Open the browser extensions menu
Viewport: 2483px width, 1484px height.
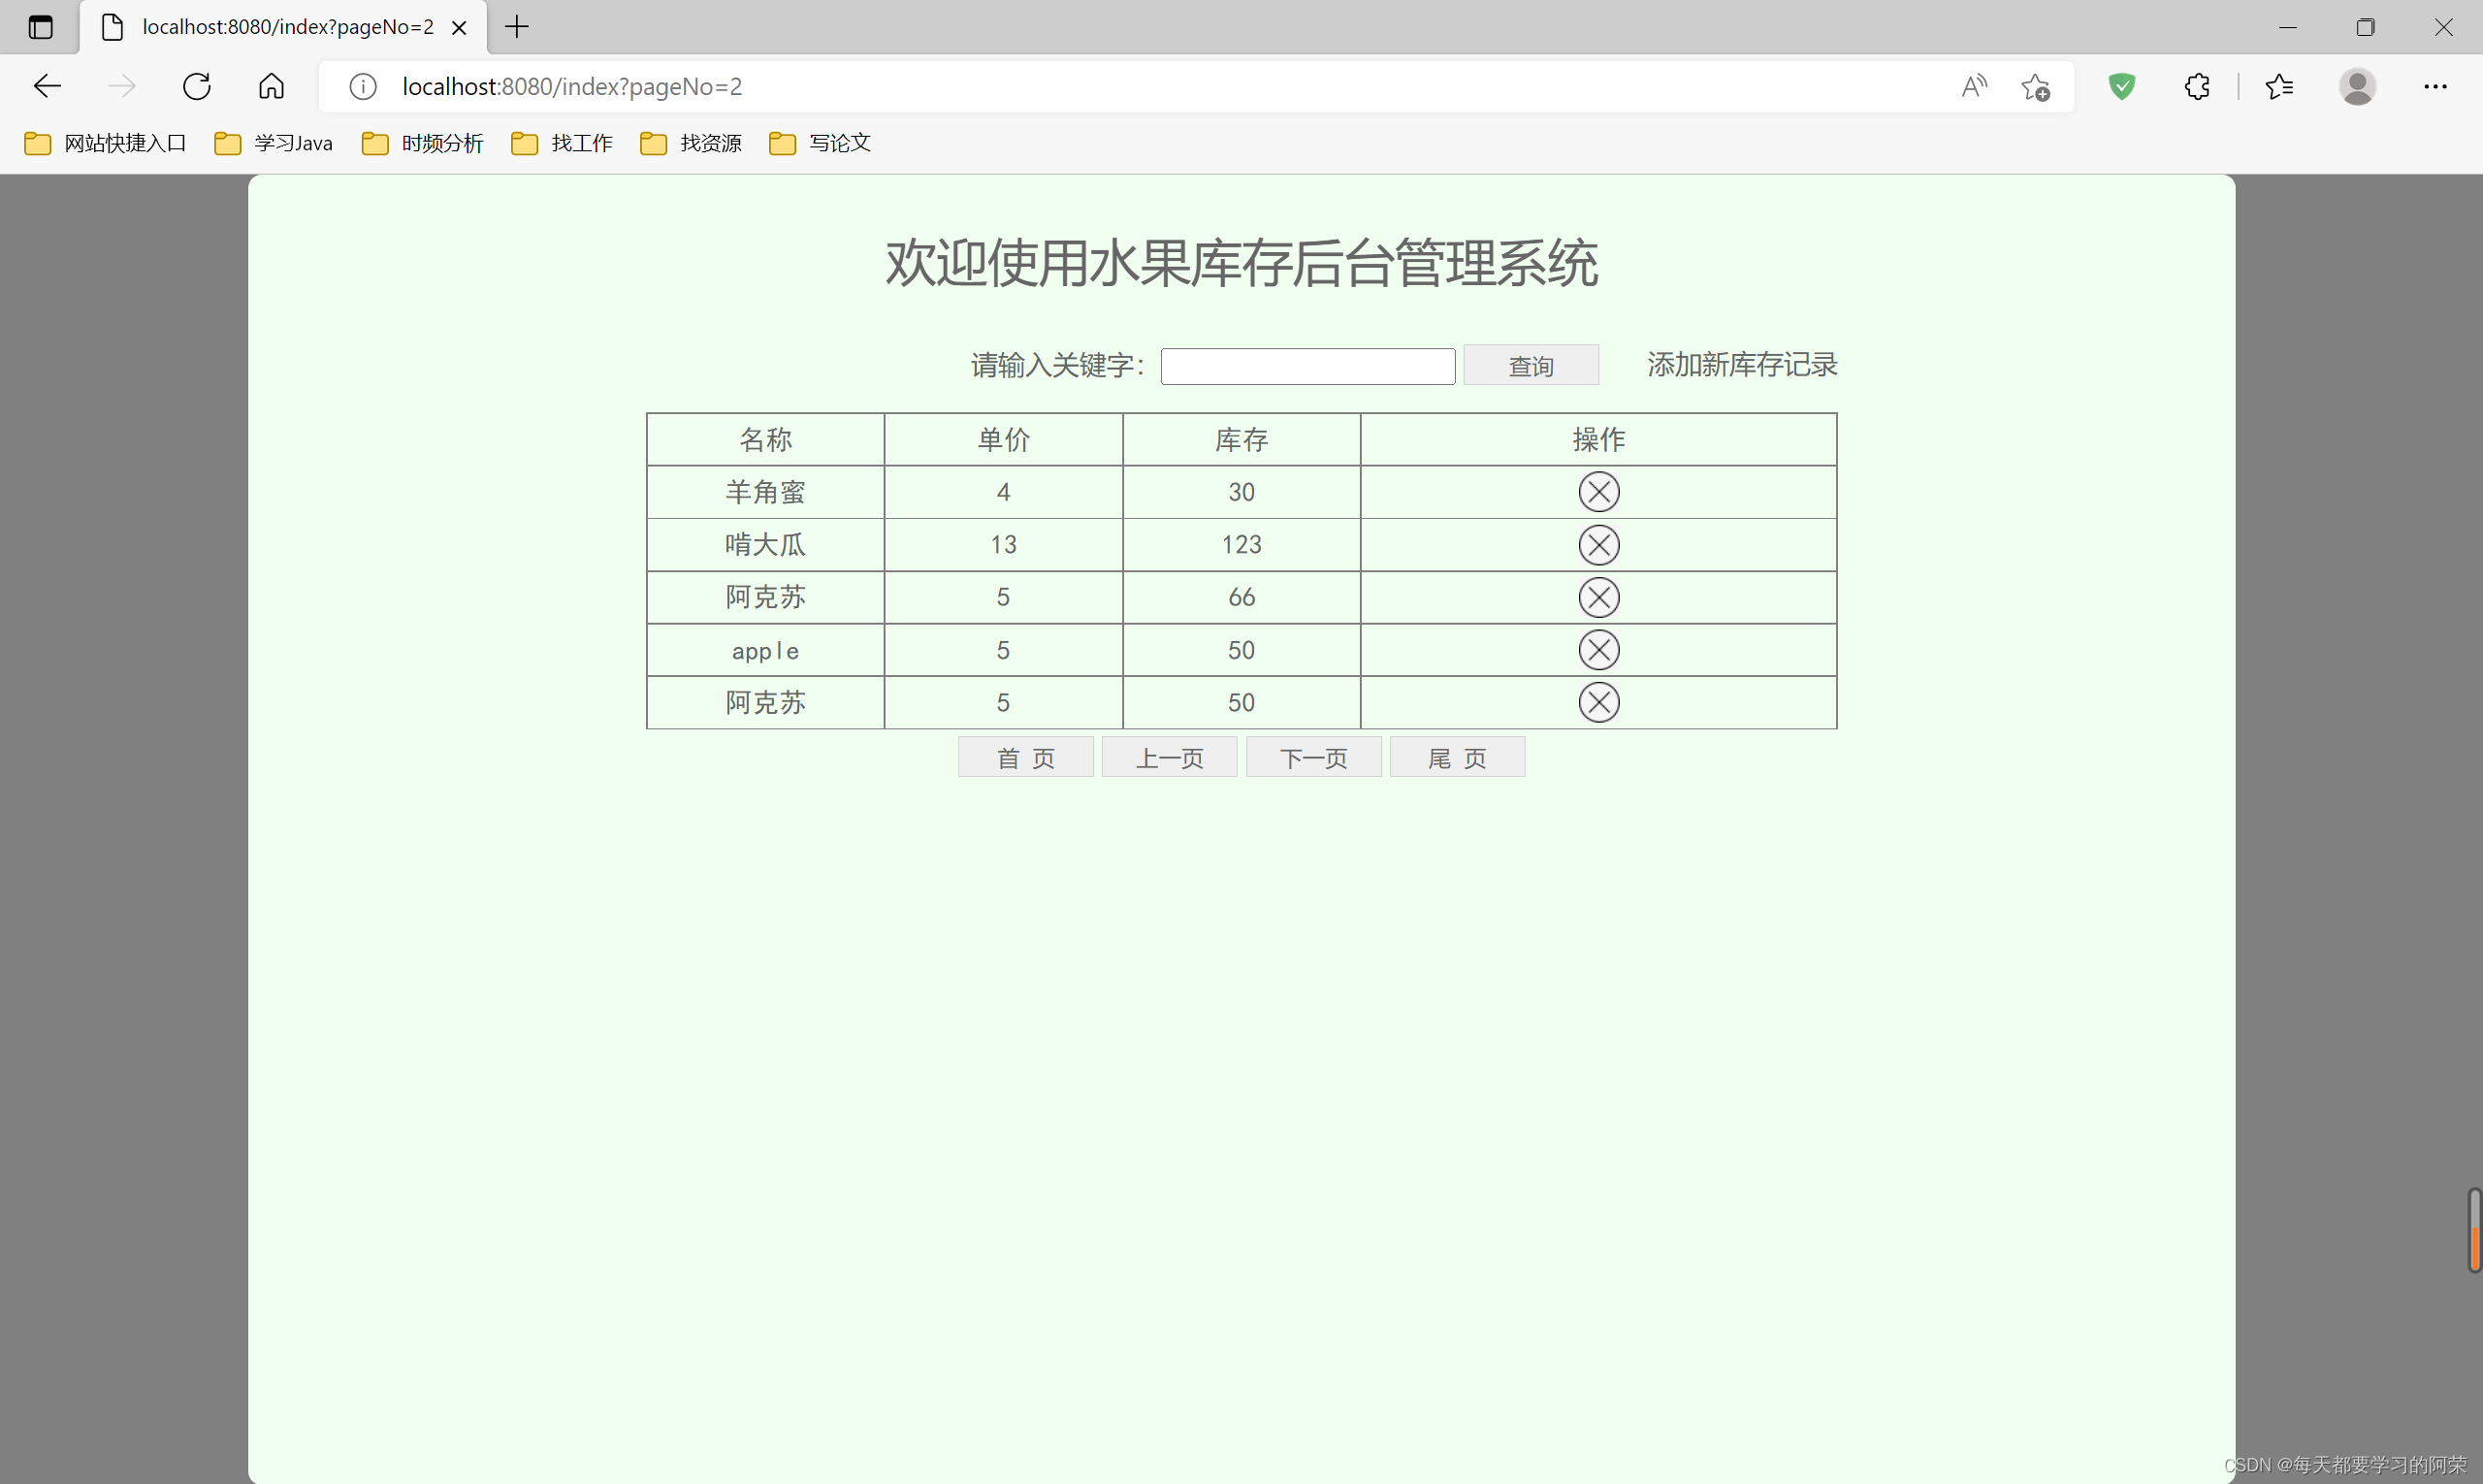pos(2196,87)
